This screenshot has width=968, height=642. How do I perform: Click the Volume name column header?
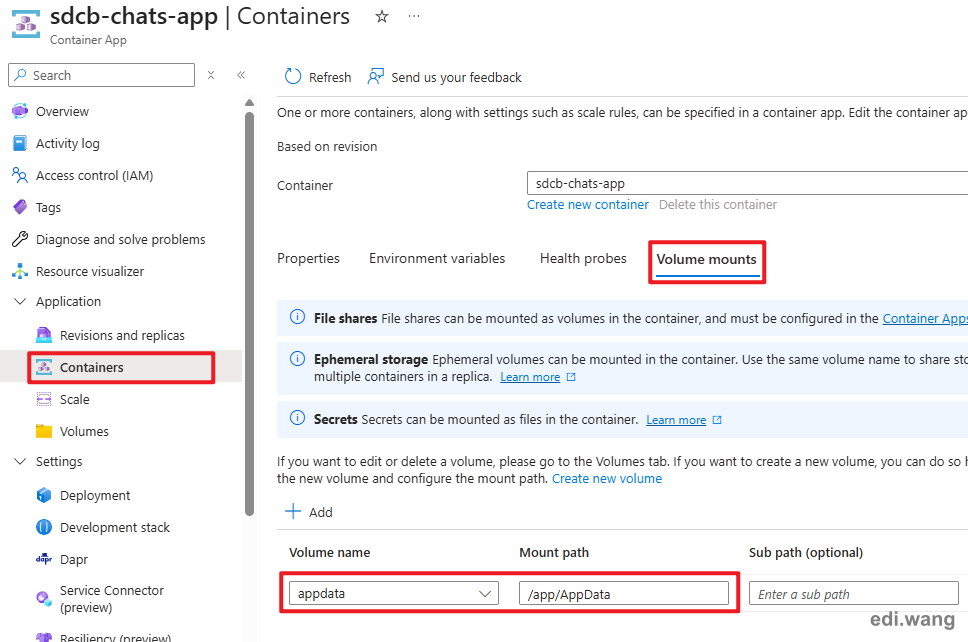330,552
